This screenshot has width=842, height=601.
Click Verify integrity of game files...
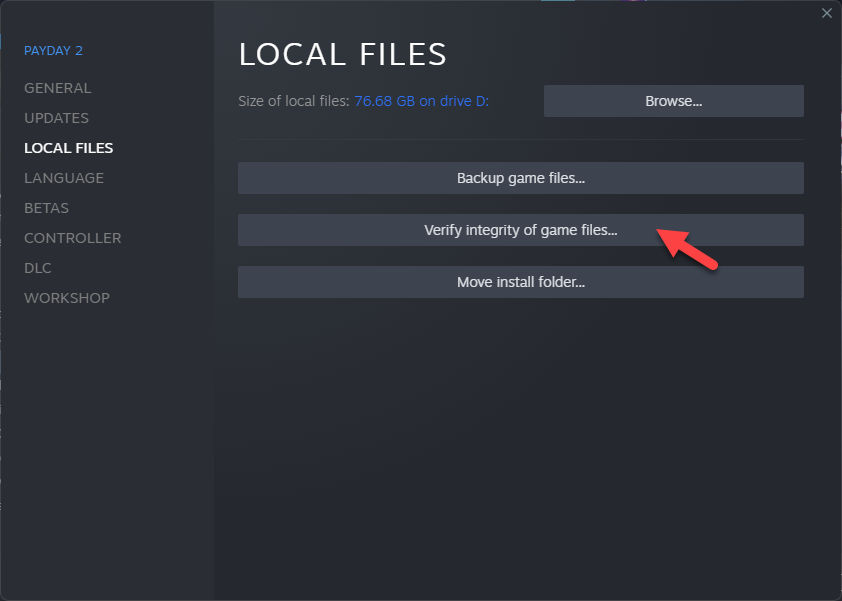click(520, 230)
